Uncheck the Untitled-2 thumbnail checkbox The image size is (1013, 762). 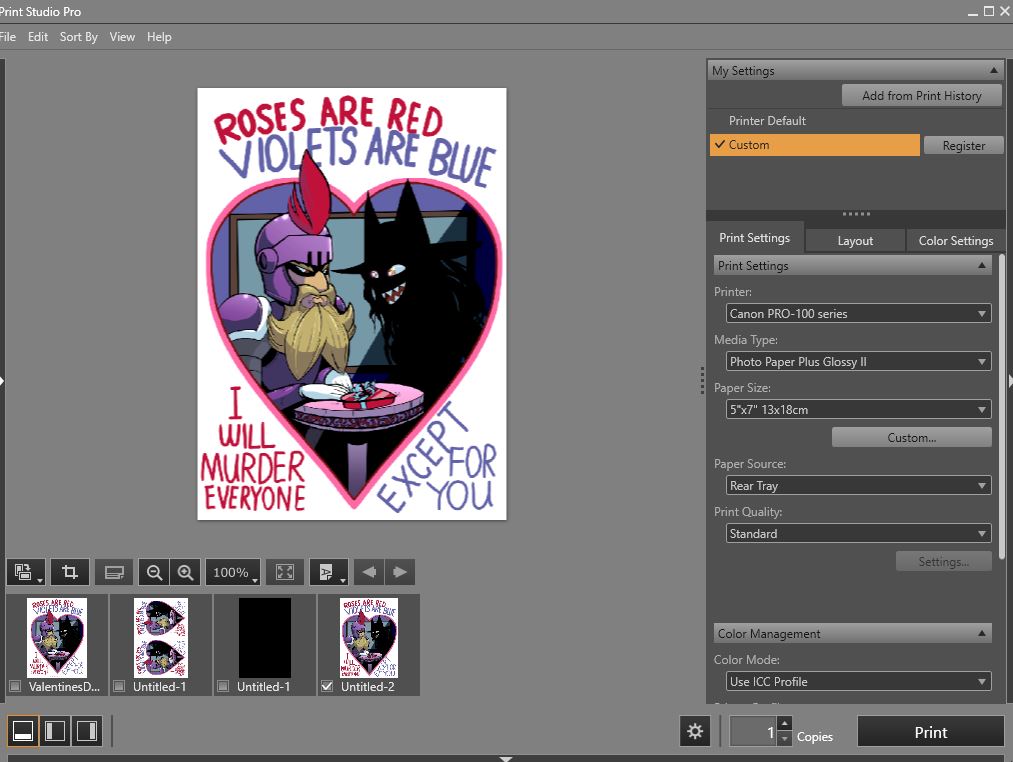pos(327,686)
